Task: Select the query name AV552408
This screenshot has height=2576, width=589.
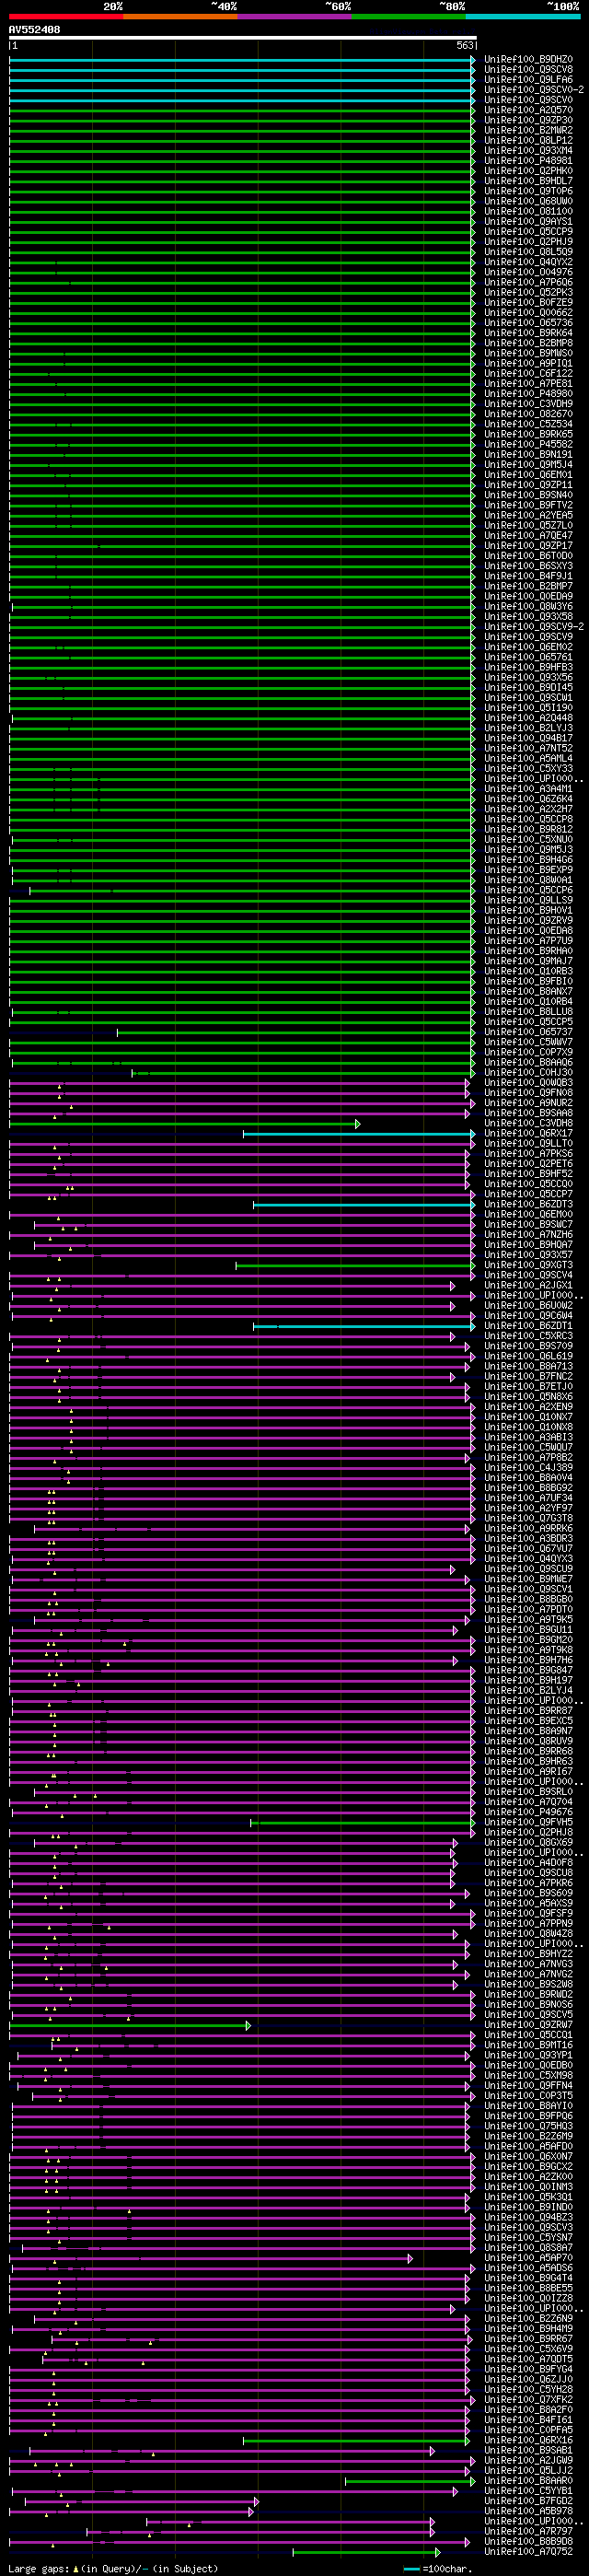Action: [34, 30]
